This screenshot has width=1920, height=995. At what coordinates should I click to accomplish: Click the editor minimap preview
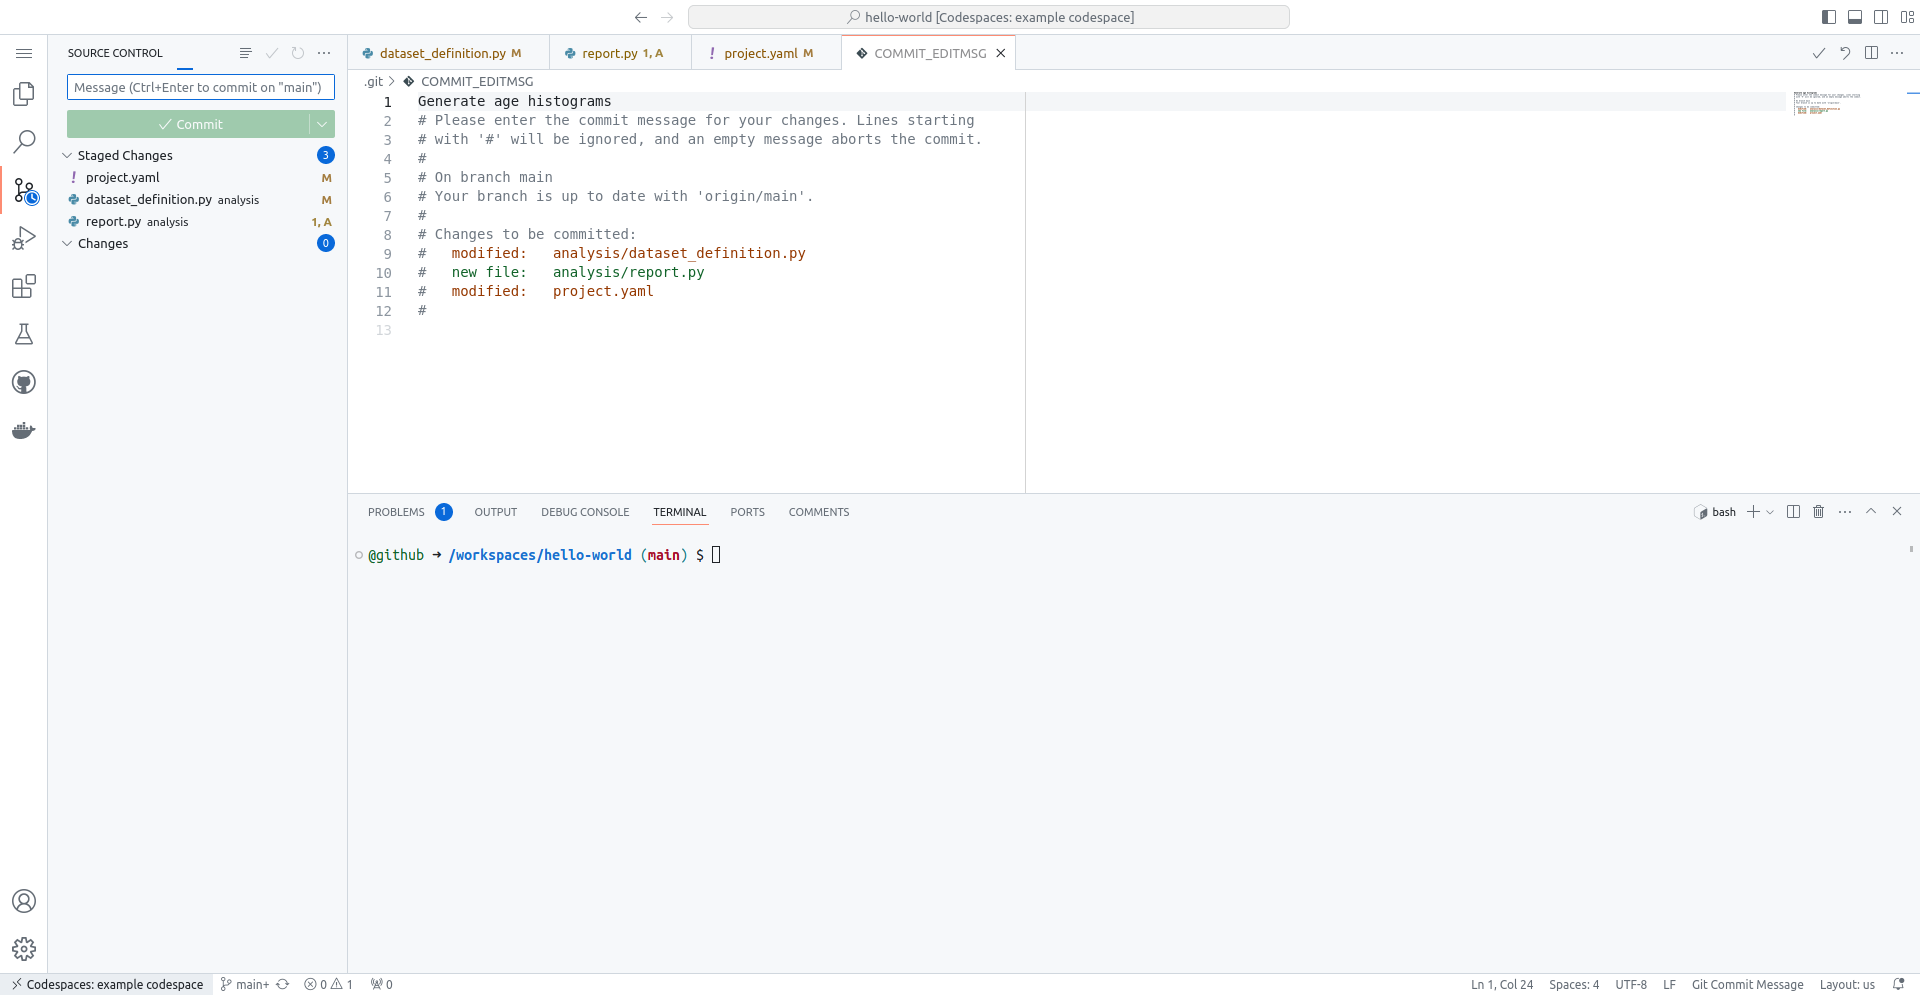coord(1827,103)
